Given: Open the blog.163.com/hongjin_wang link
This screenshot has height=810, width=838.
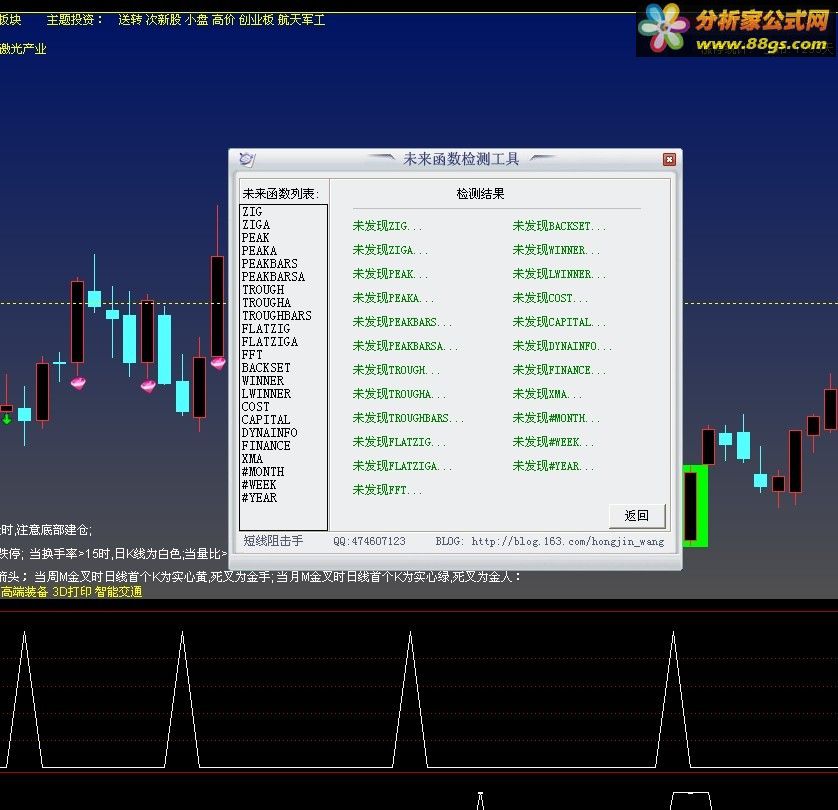Looking at the screenshot, I should click(568, 541).
